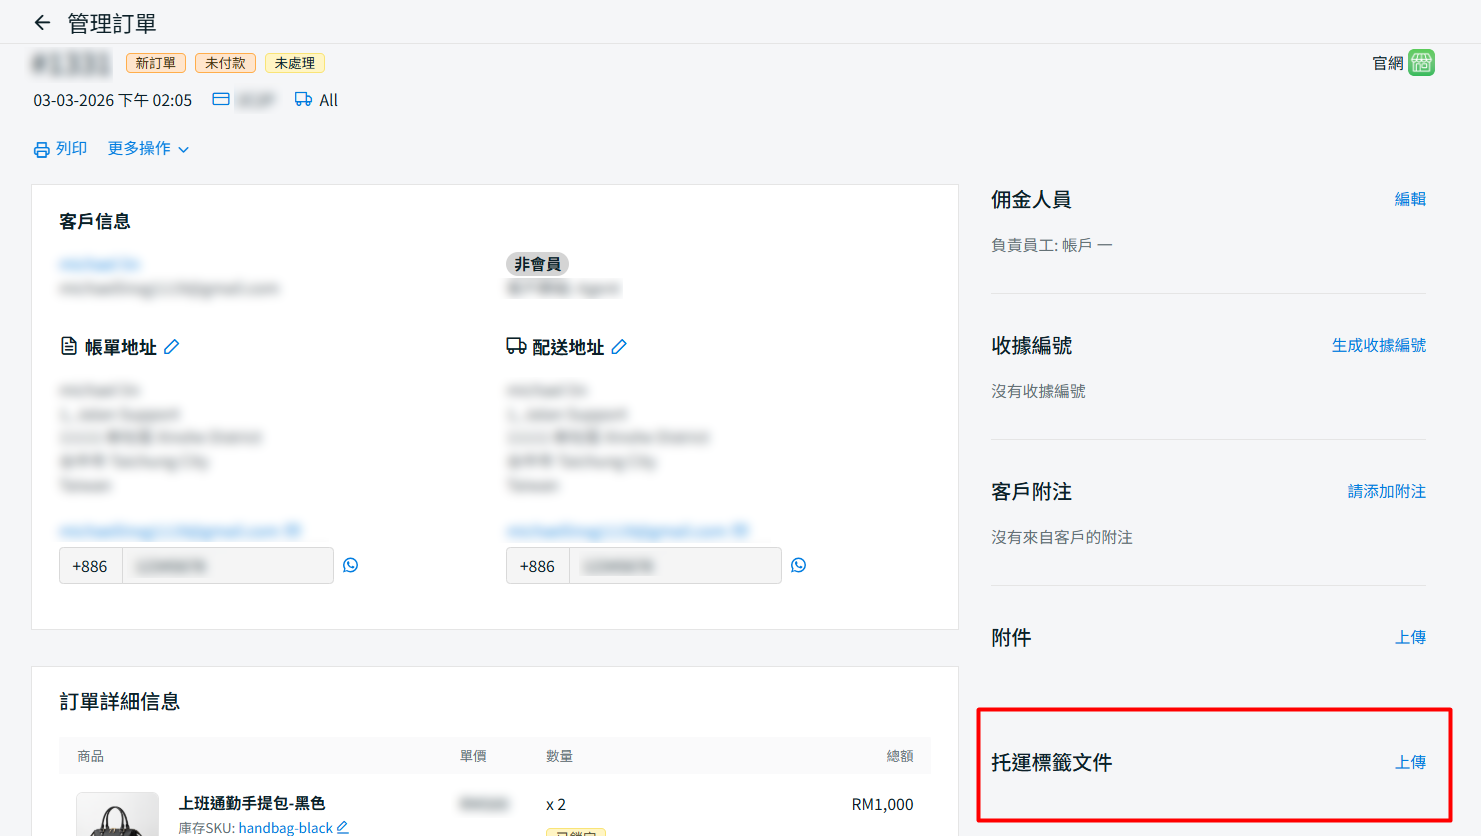The image size is (1481, 836).
Task: Click the 編輯 link for 佣金人員
Action: pyautogui.click(x=1410, y=199)
